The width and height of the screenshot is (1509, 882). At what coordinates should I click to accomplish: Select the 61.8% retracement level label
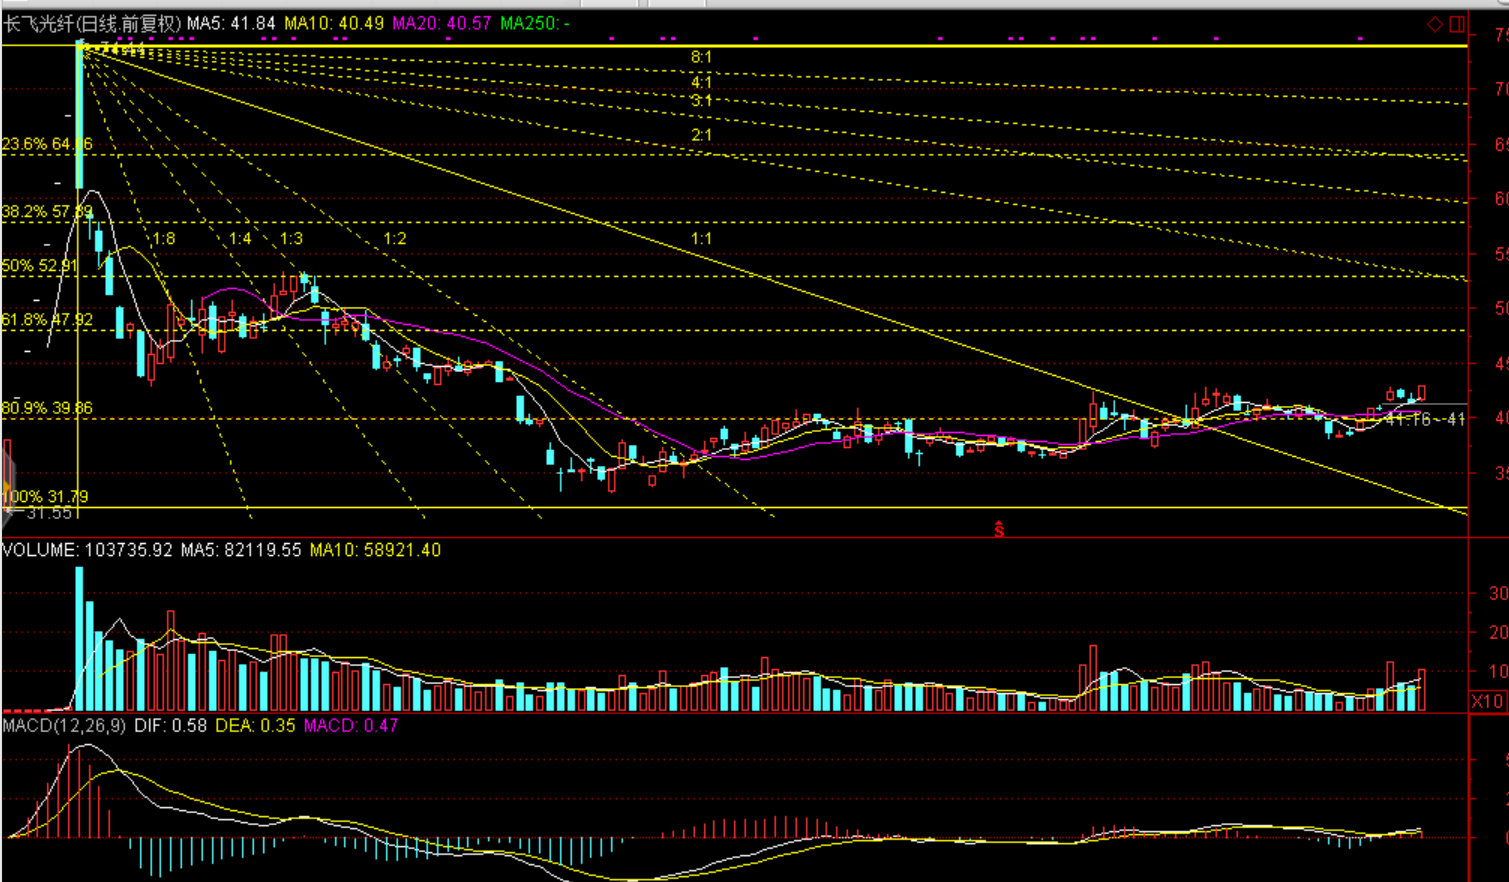click(47, 320)
